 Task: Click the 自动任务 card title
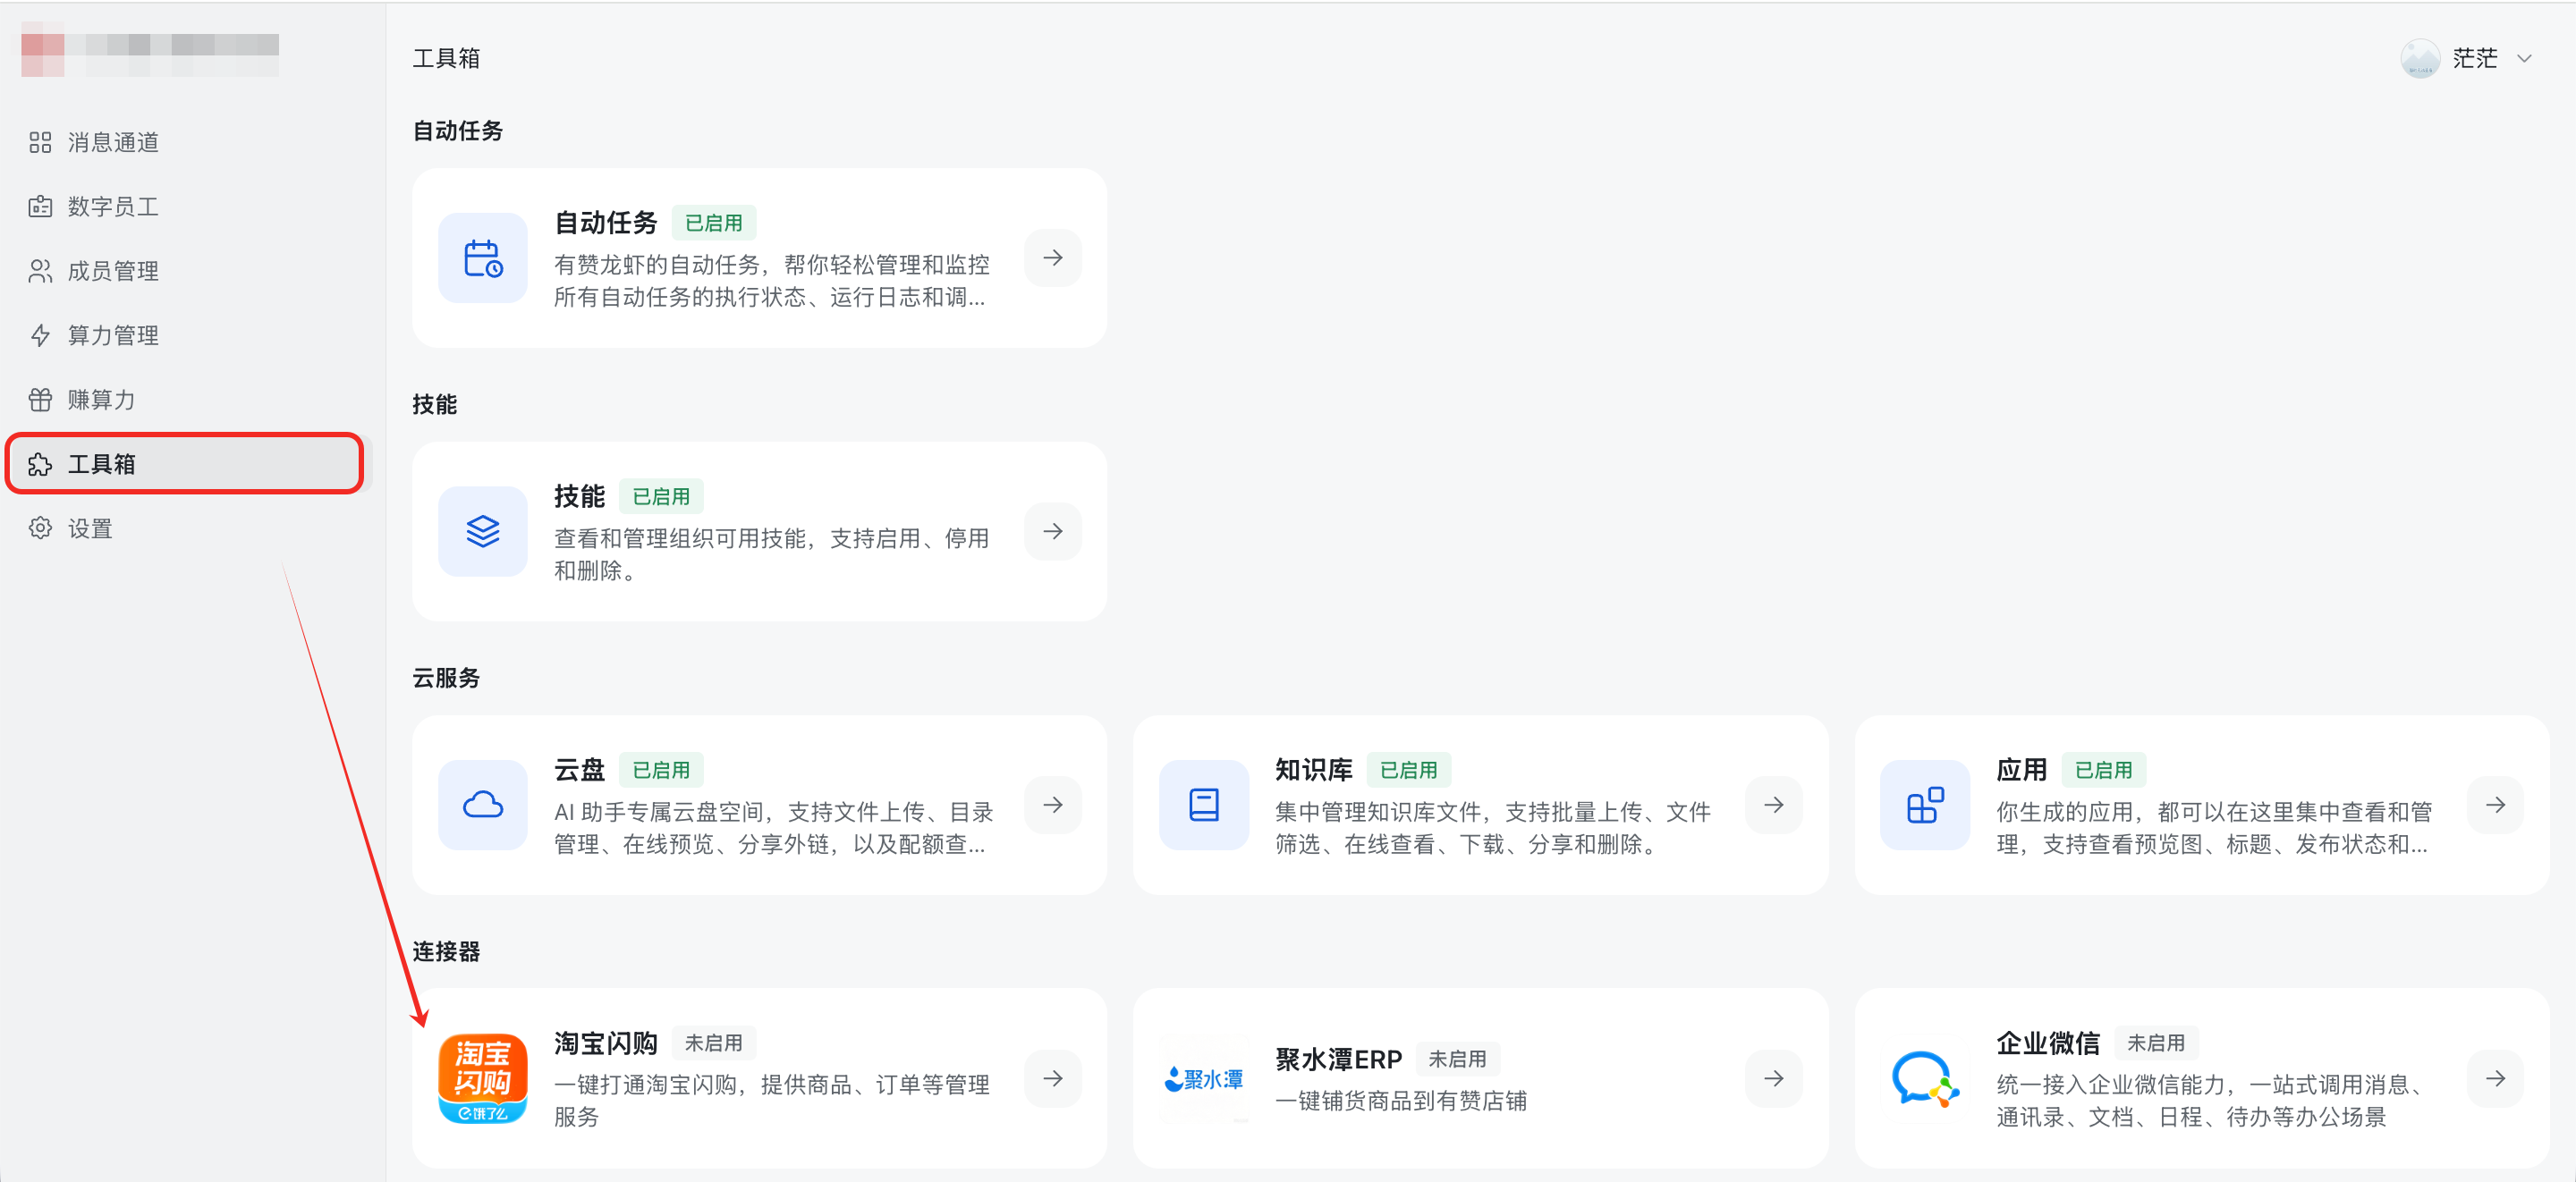(x=605, y=223)
